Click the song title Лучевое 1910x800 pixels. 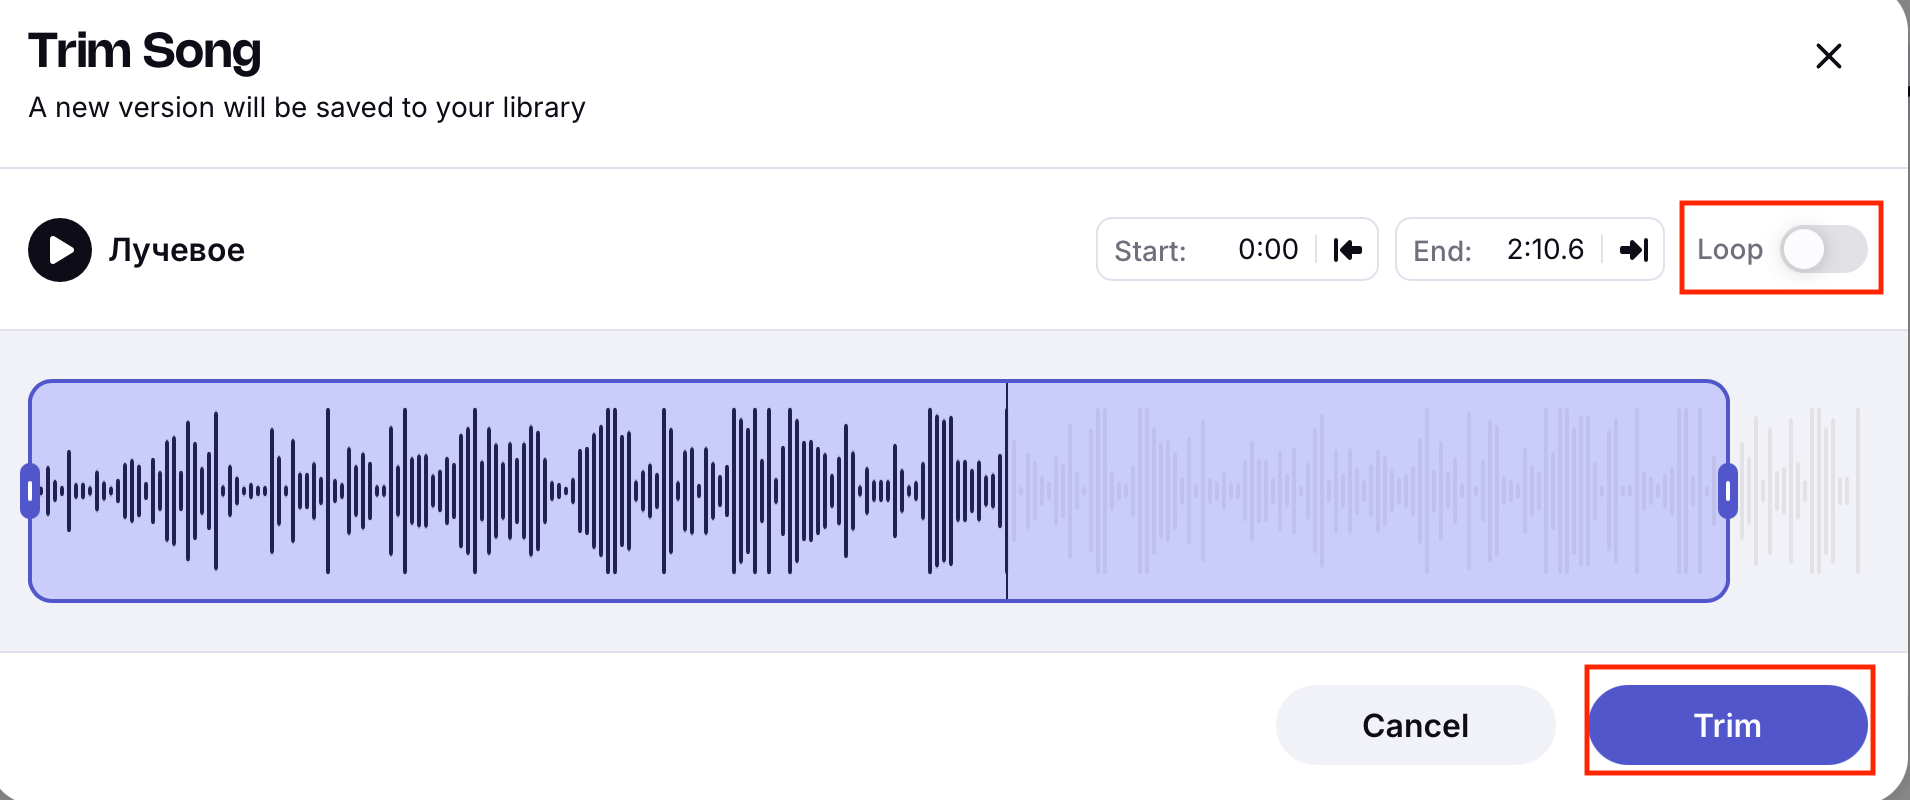pos(177,250)
